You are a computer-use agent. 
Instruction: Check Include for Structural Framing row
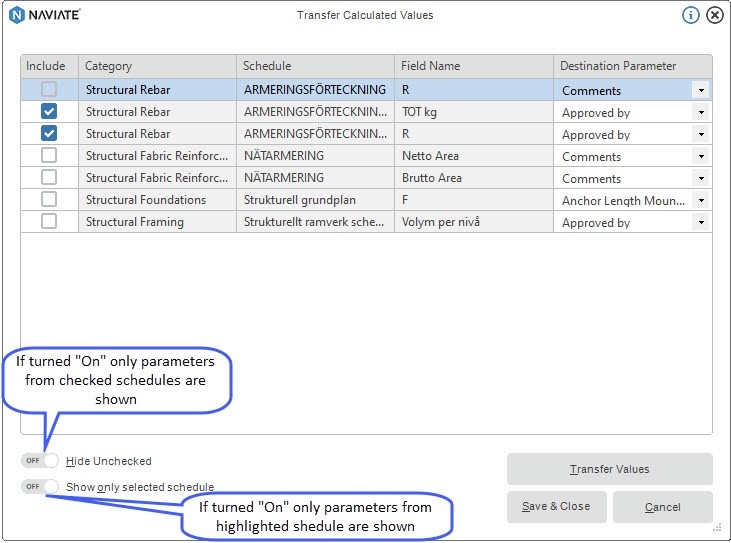pos(49,222)
